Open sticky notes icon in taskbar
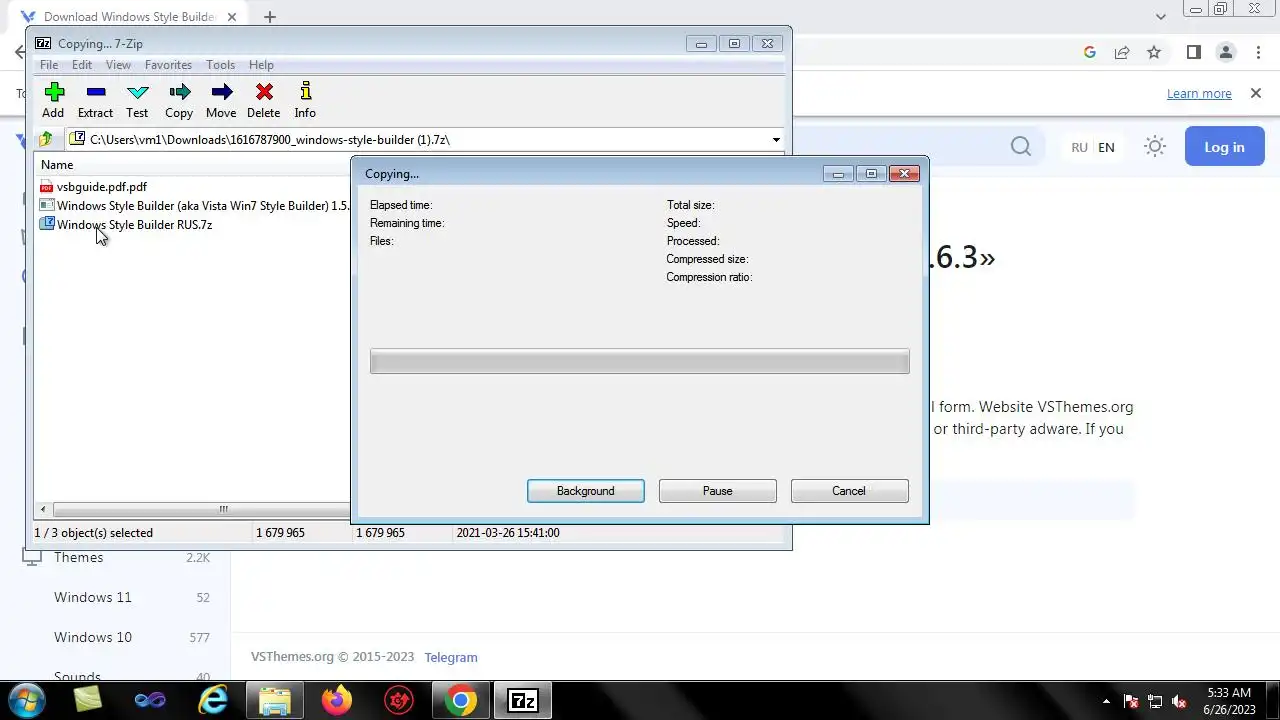Screen dimensions: 1280x720 (88, 701)
